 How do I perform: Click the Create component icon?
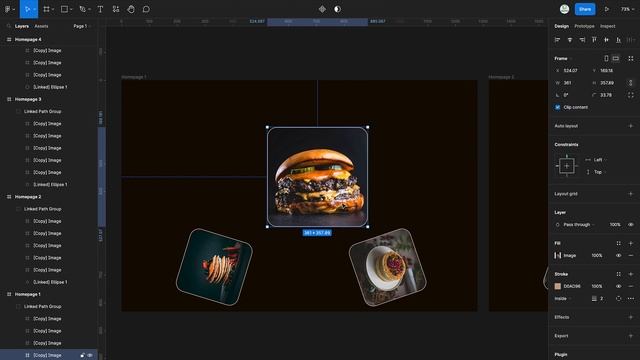click(322, 9)
